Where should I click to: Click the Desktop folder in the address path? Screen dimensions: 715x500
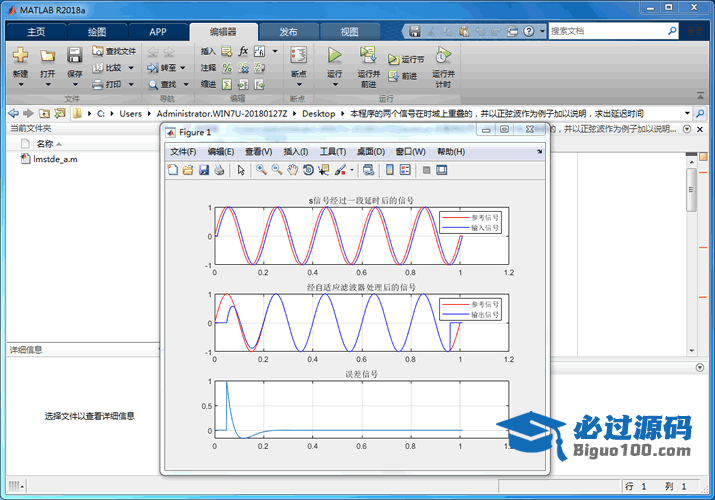[x=318, y=113]
